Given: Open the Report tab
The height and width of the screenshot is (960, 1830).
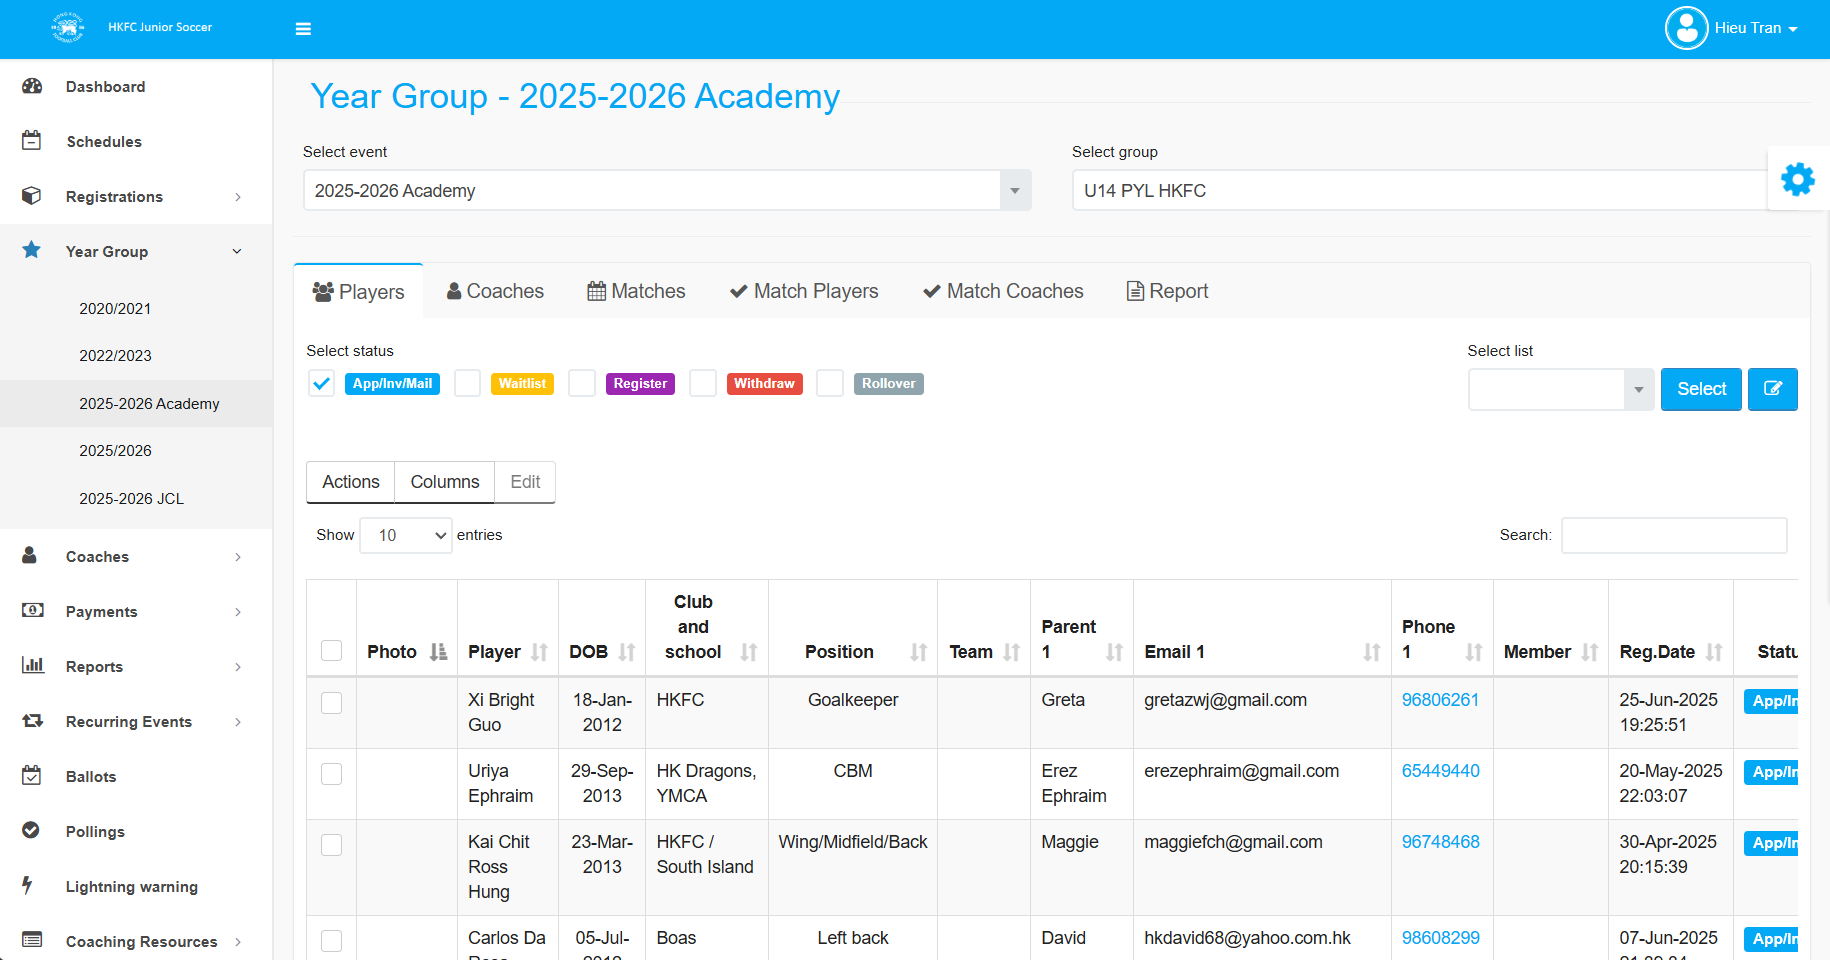Looking at the screenshot, I should (1167, 291).
